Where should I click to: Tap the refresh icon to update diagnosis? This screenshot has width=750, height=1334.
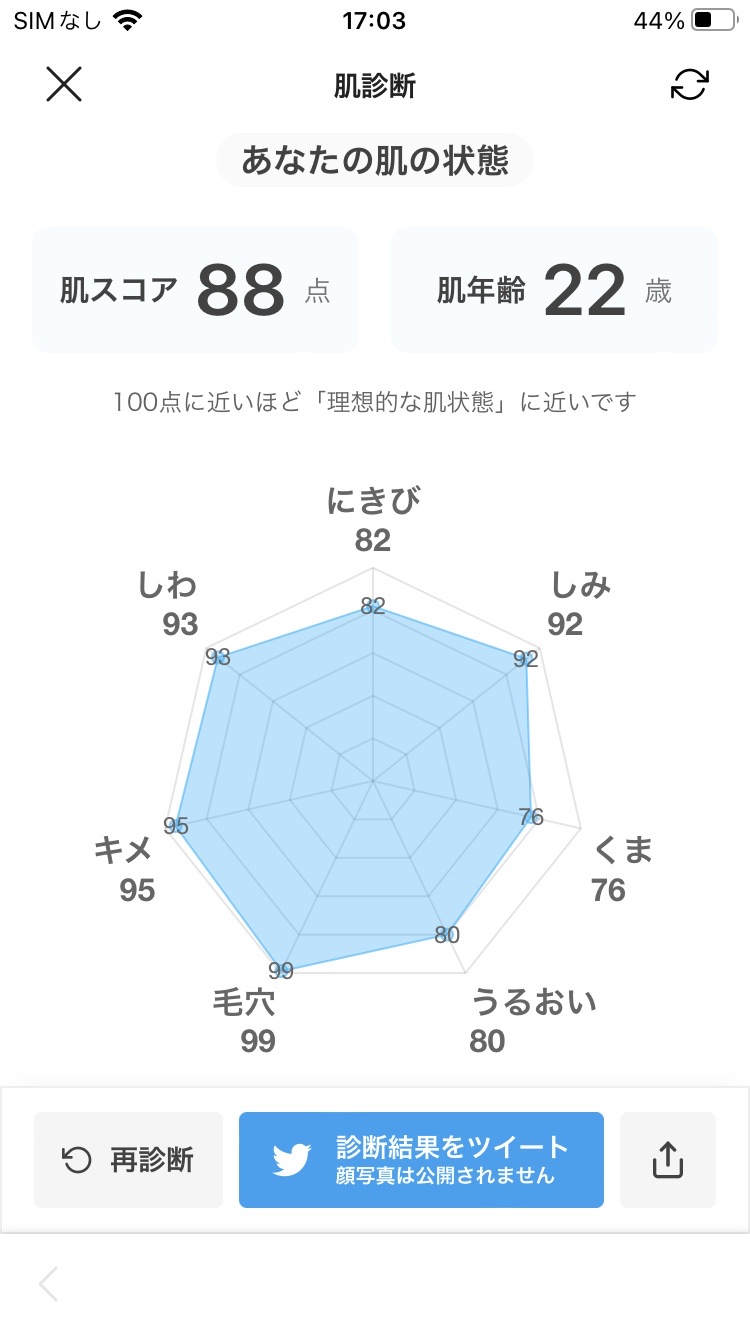click(x=689, y=85)
